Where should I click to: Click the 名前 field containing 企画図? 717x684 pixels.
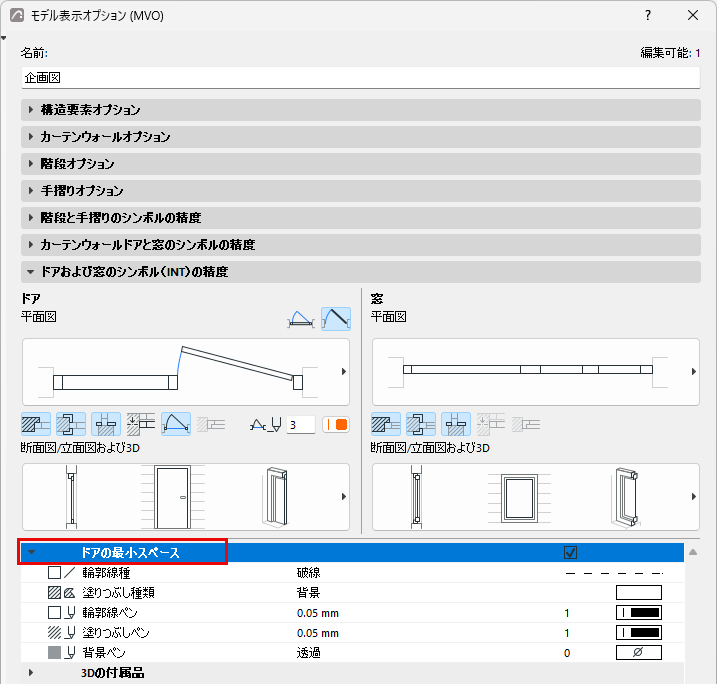pyautogui.click(x=361, y=78)
